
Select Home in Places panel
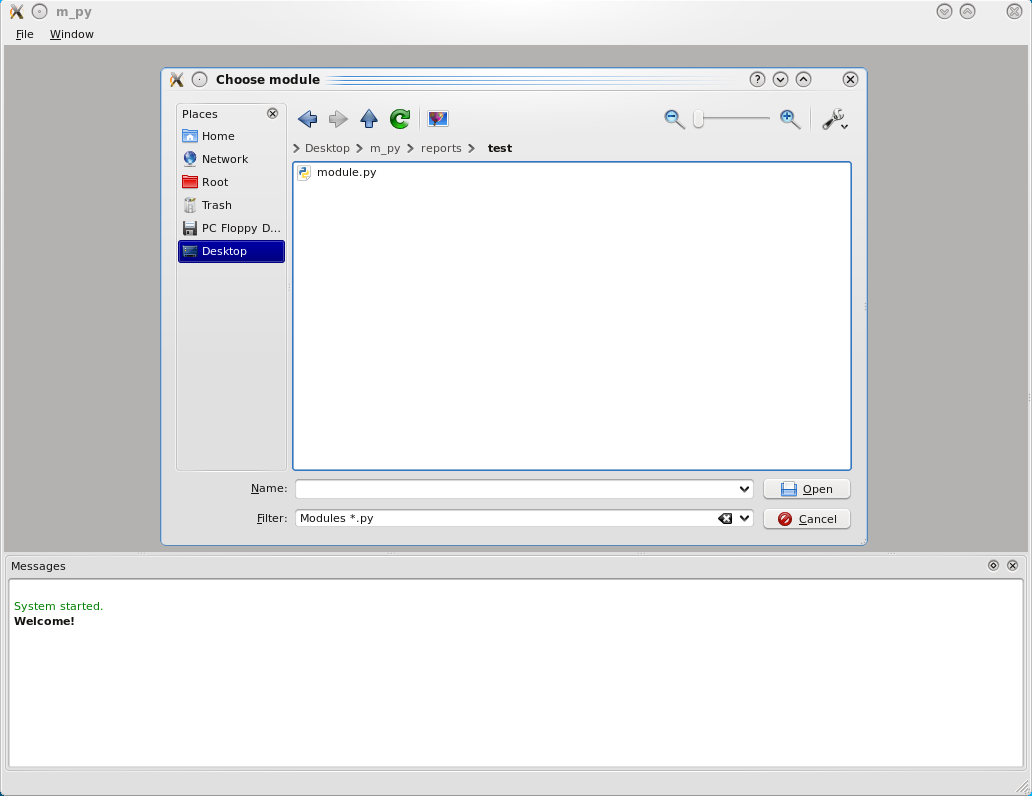click(218, 136)
